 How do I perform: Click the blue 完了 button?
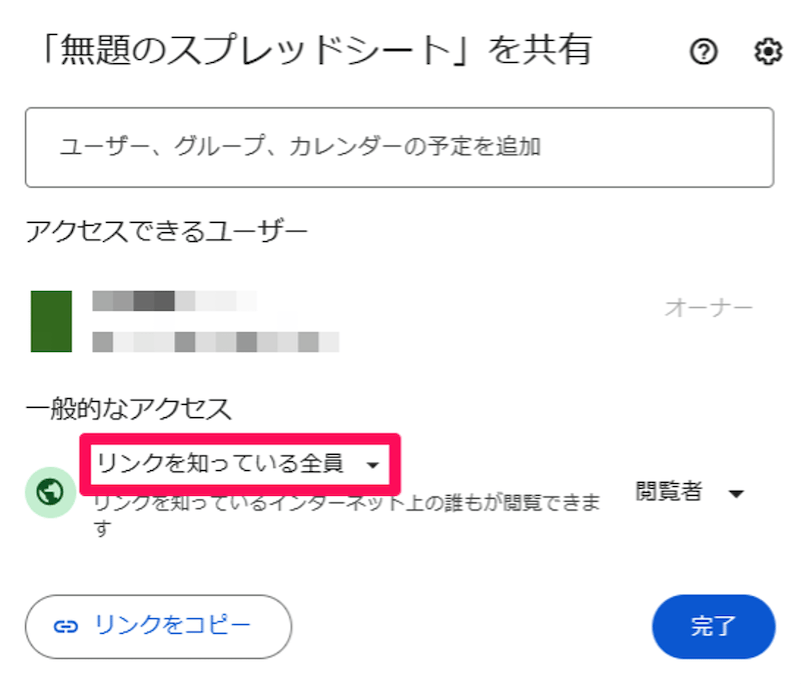tap(713, 627)
